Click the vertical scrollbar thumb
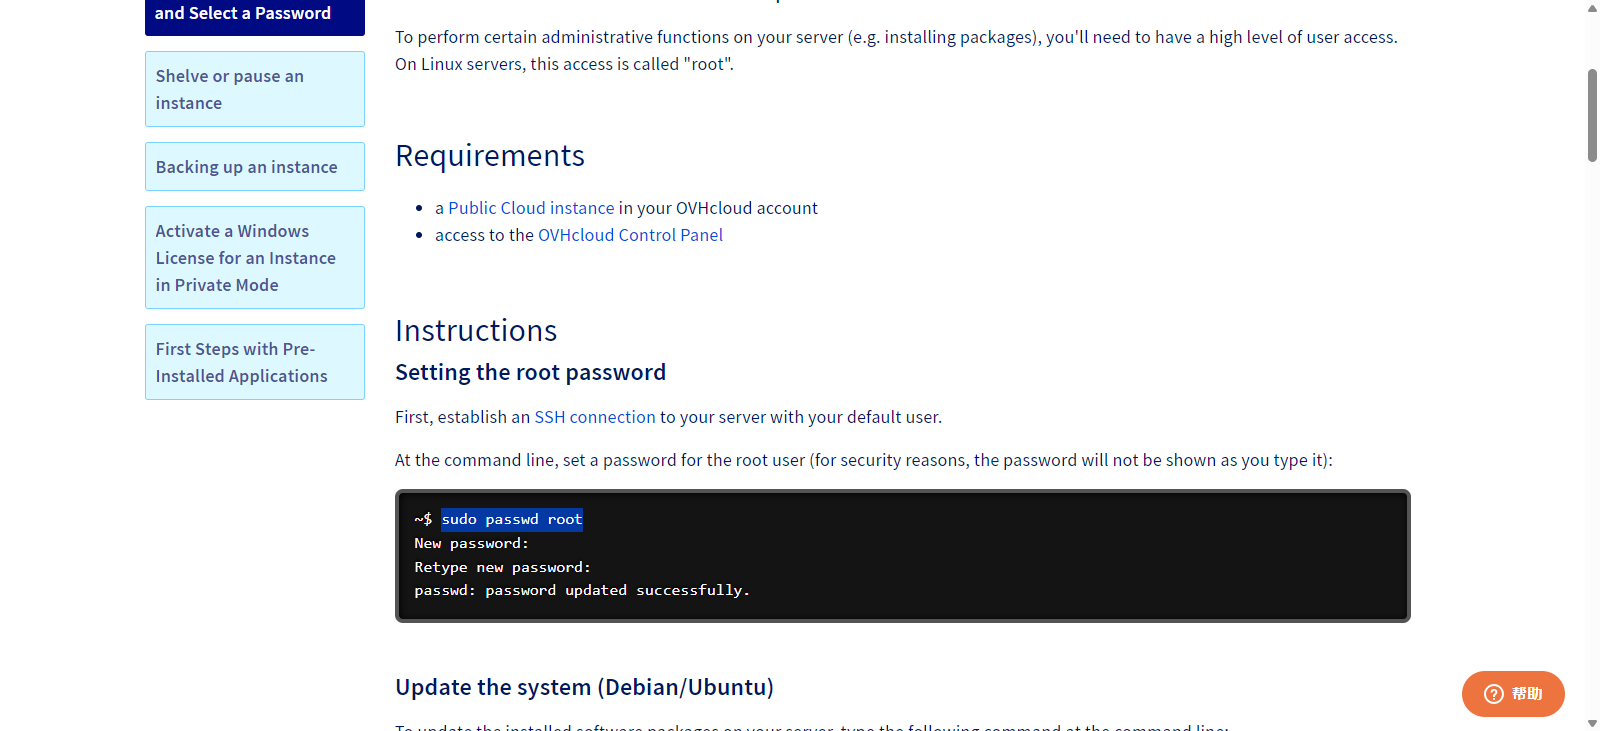 coord(1592,115)
